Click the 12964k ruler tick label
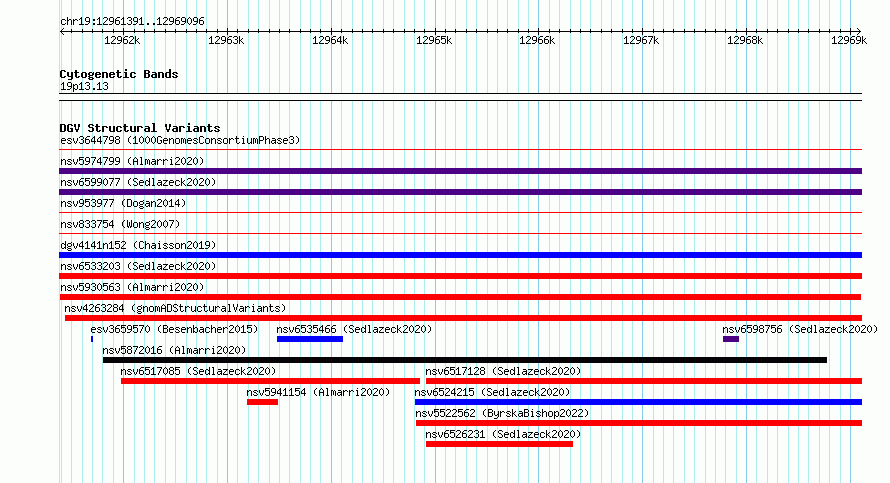Image resolution: width=890 pixels, height=483 pixels. click(330, 40)
